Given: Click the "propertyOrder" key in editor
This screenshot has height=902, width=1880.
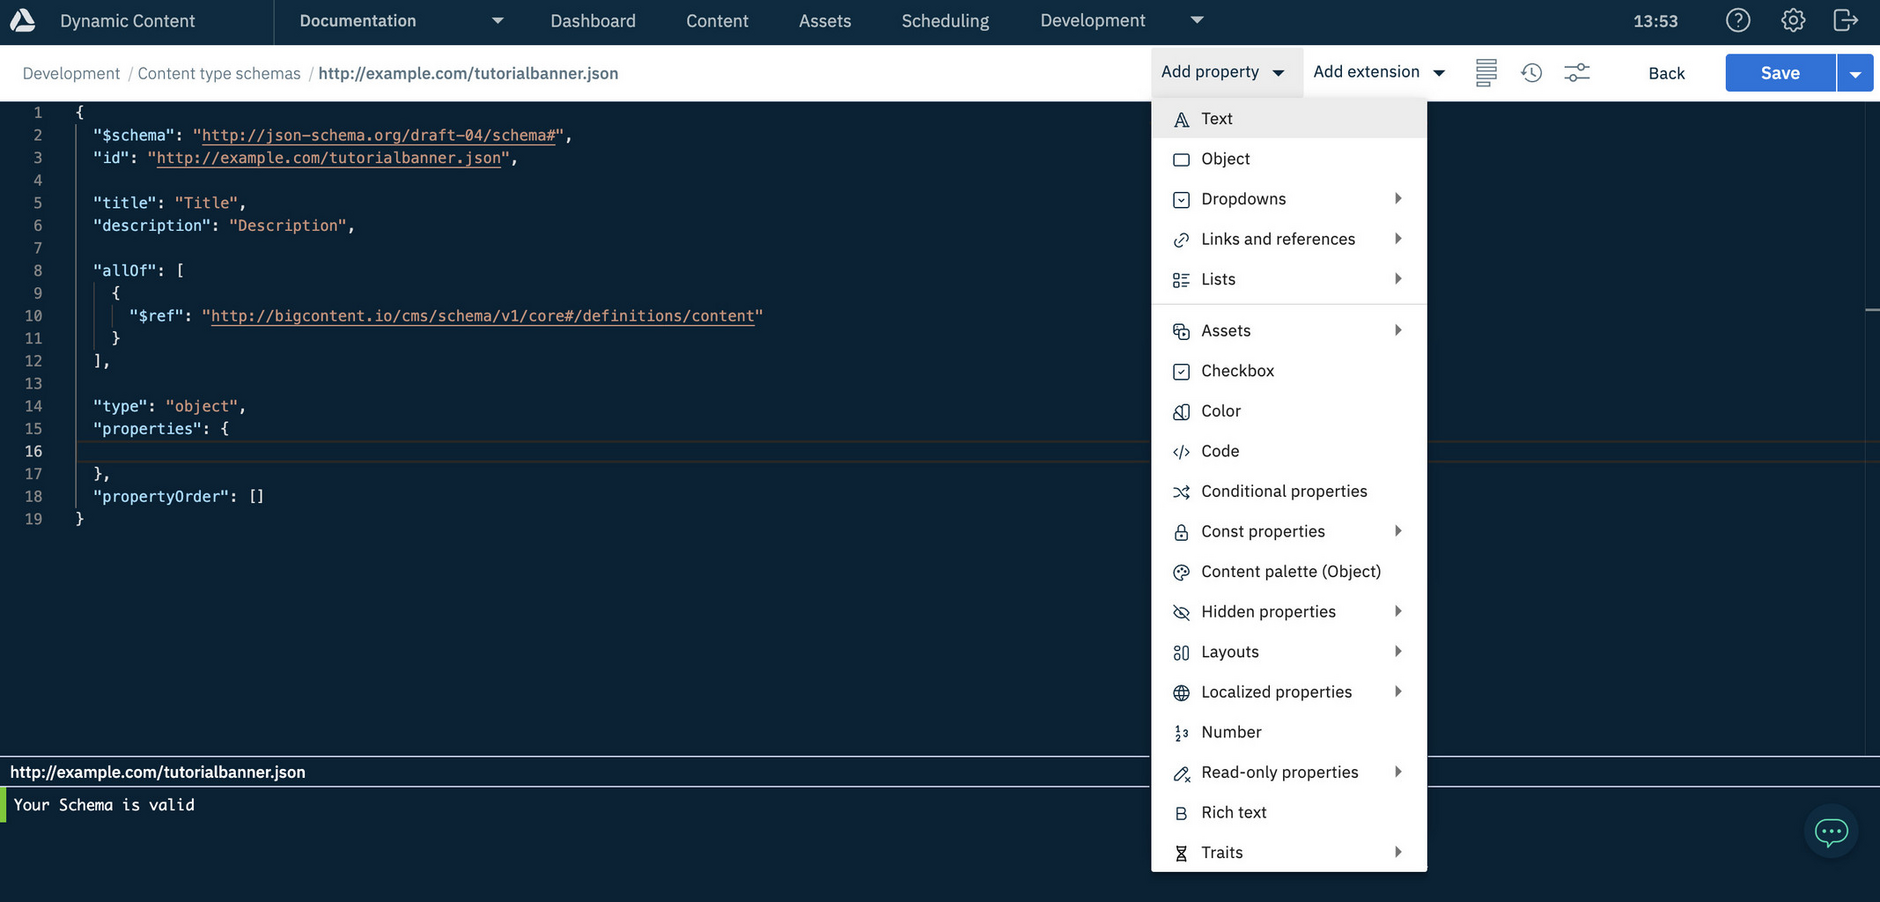Looking at the screenshot, I should (x=161, y=496).
